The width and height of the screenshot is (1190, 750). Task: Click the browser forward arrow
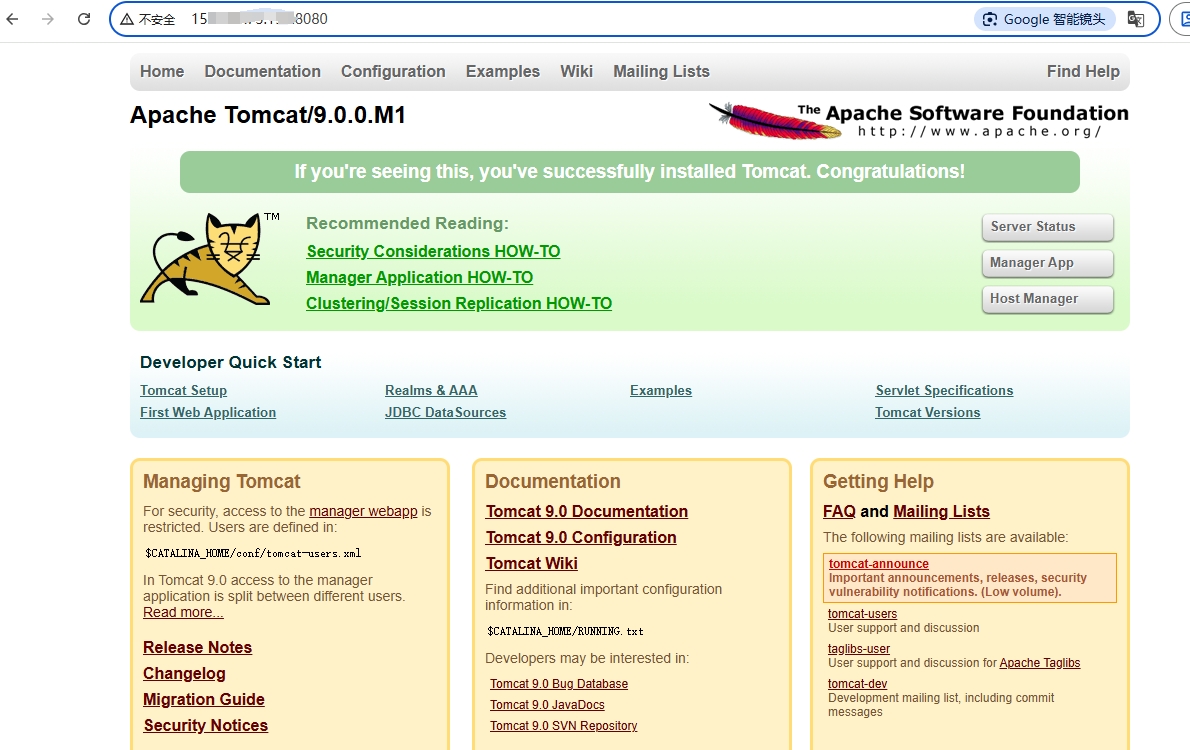(48, 19)
